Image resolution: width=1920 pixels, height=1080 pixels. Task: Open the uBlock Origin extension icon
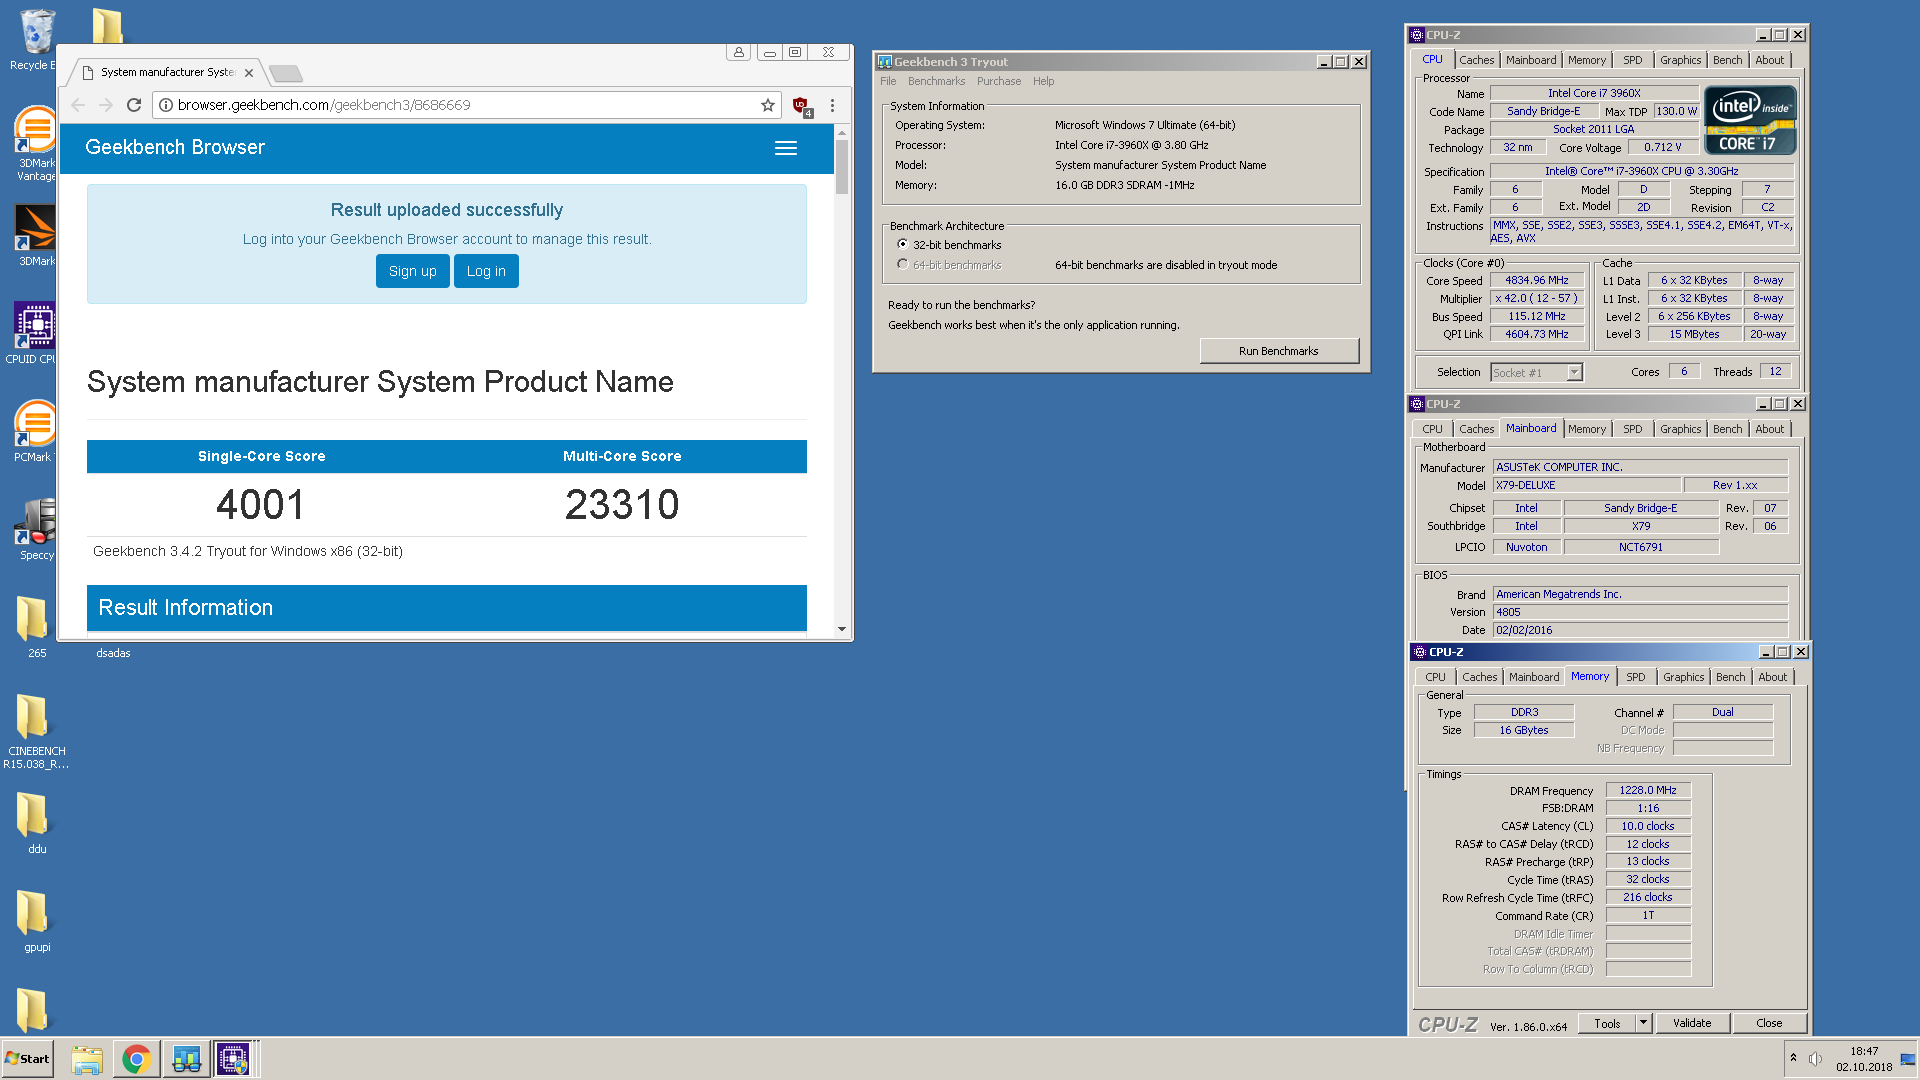point(801,106)
